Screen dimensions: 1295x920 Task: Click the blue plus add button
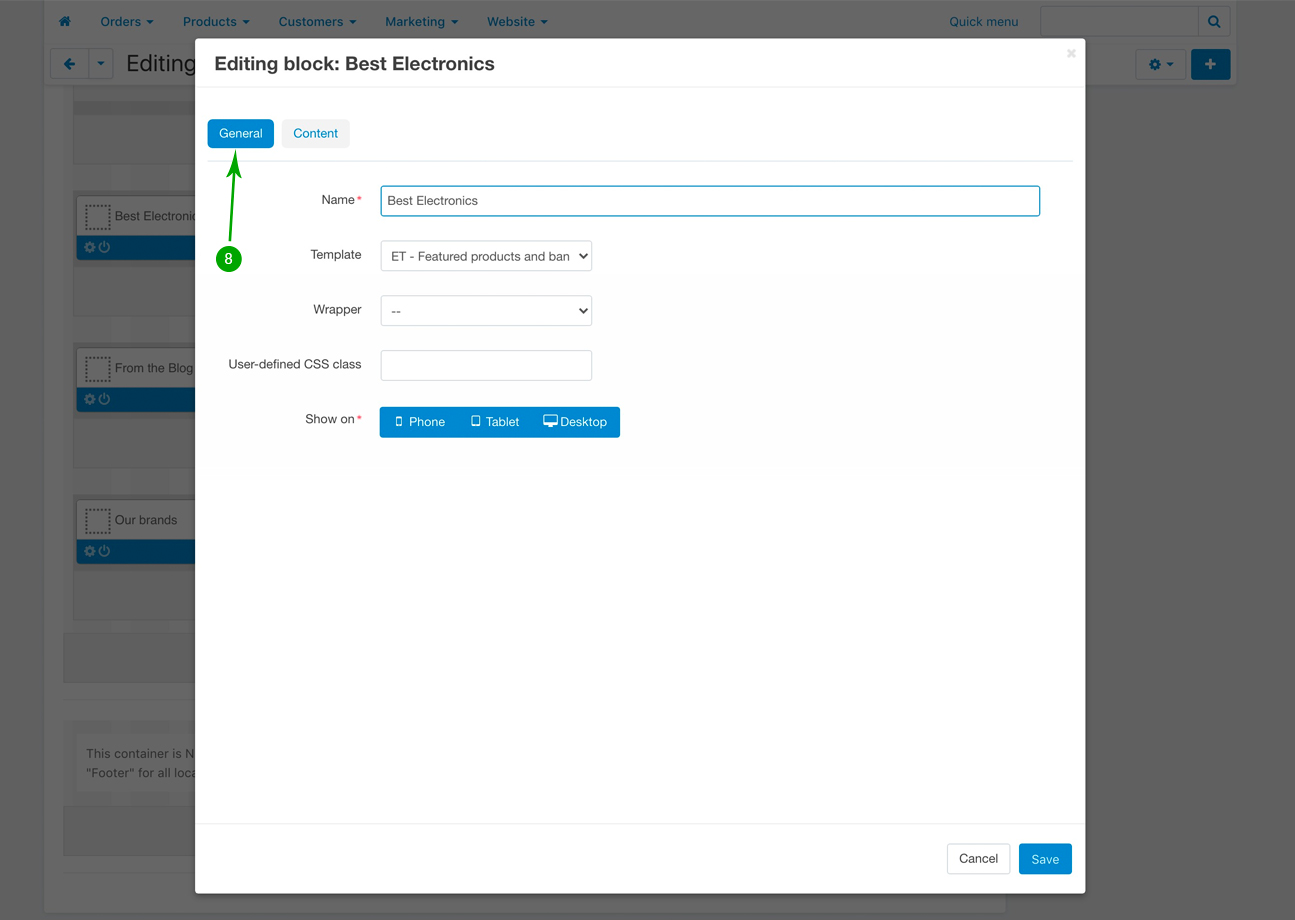tap(1210, 64)
